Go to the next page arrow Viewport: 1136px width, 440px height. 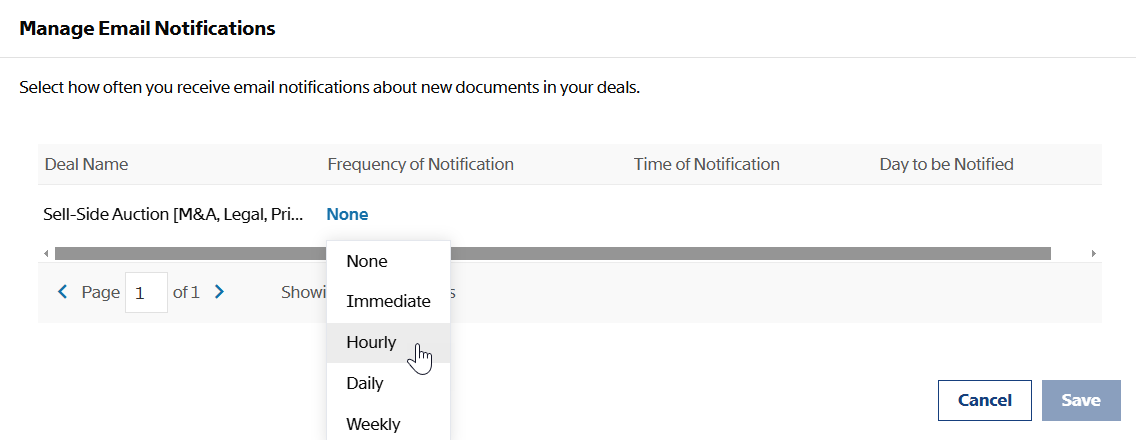(220, 292)
